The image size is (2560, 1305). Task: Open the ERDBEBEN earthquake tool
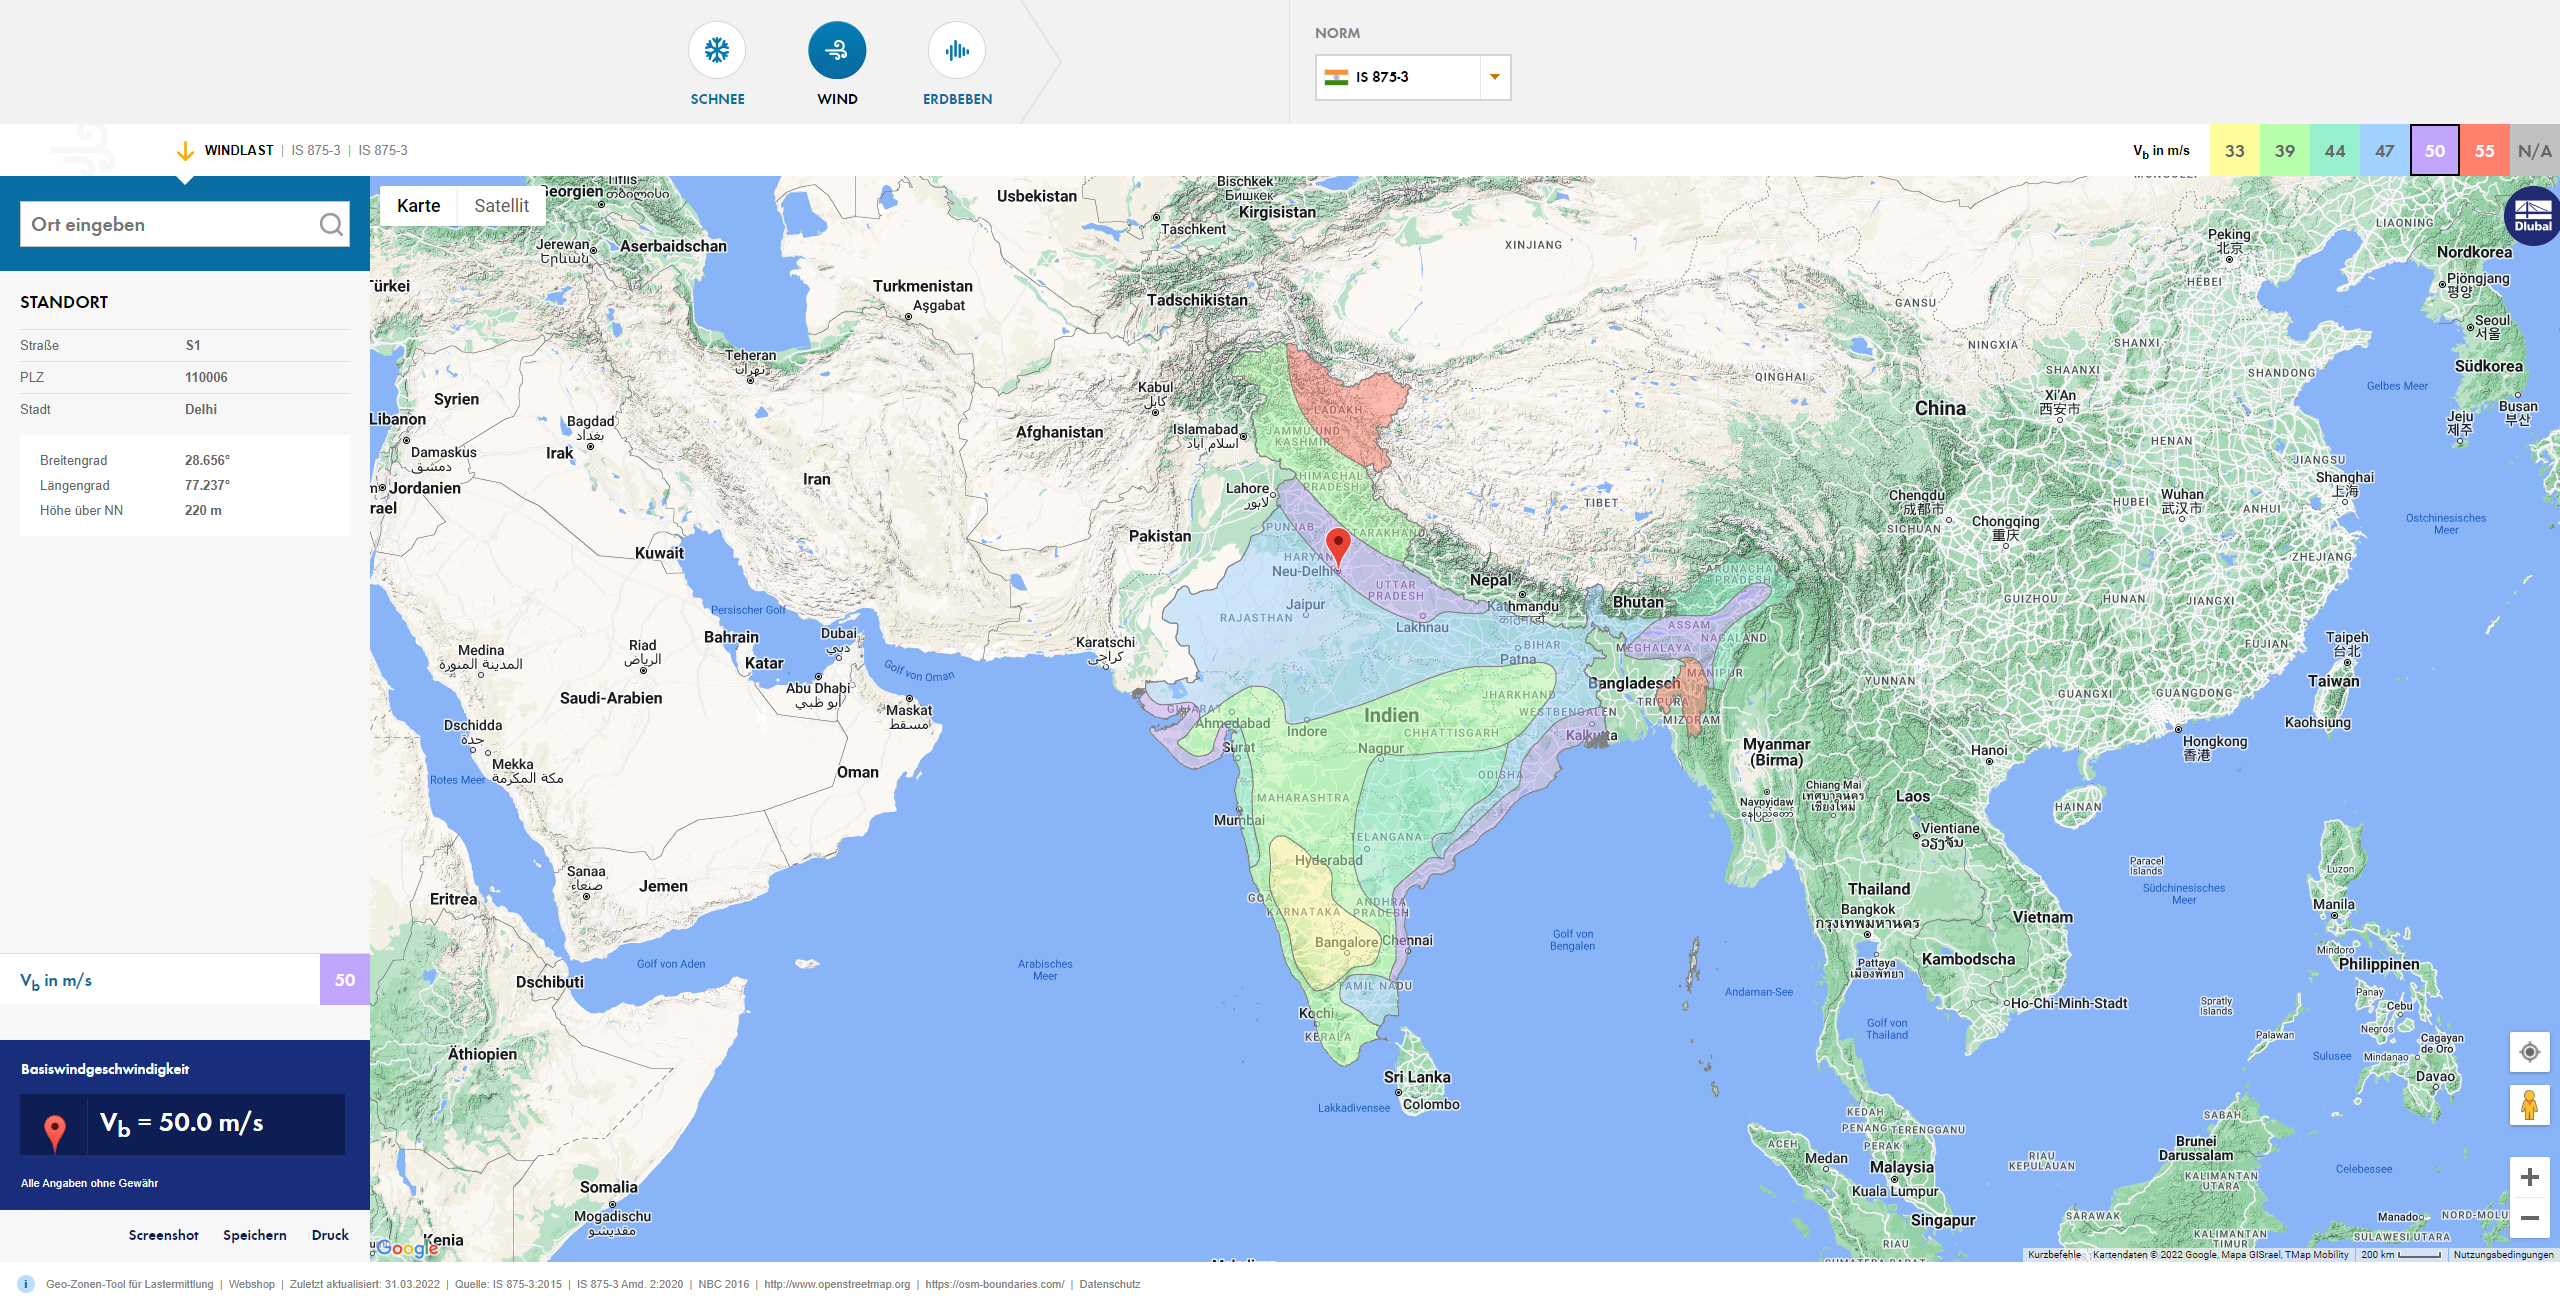click(956, 48)
